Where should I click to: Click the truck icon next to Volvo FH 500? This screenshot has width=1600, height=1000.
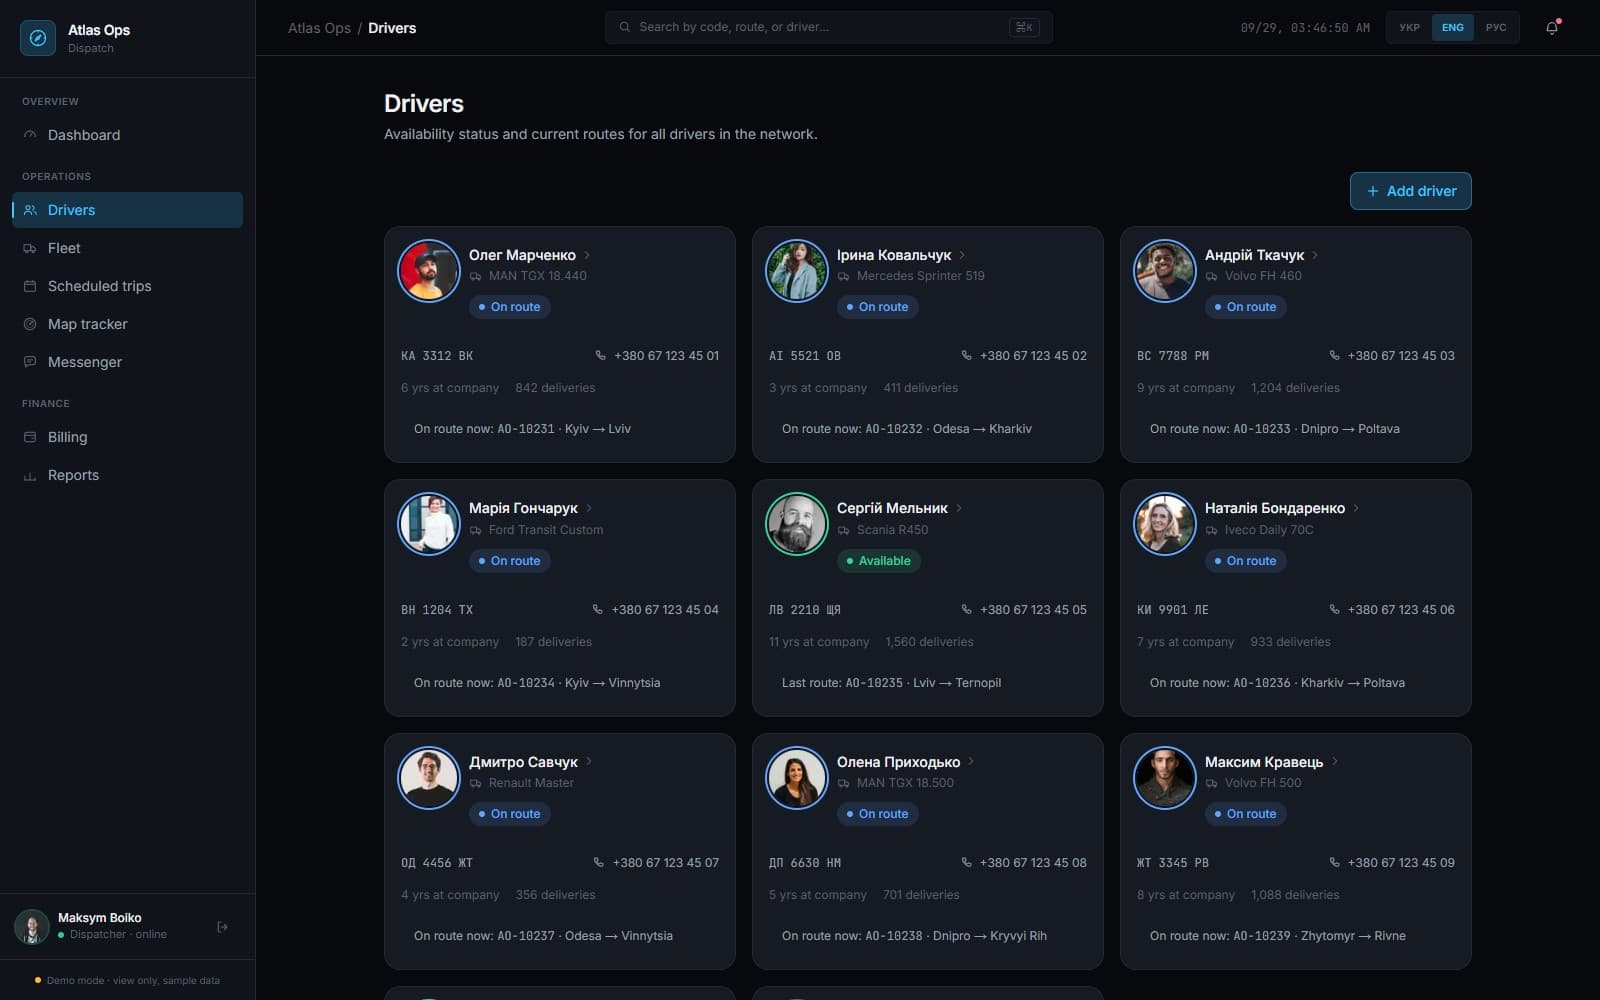(x=1212, y=784)
